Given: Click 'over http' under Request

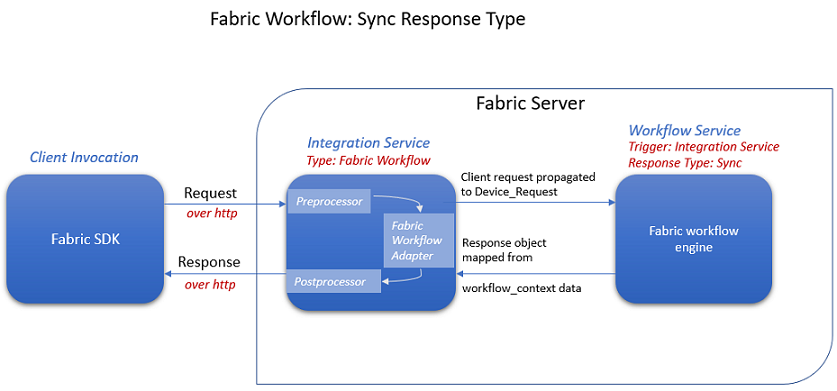Looking at the screenshot, I should pyautogui.click(x=210, y=214).
